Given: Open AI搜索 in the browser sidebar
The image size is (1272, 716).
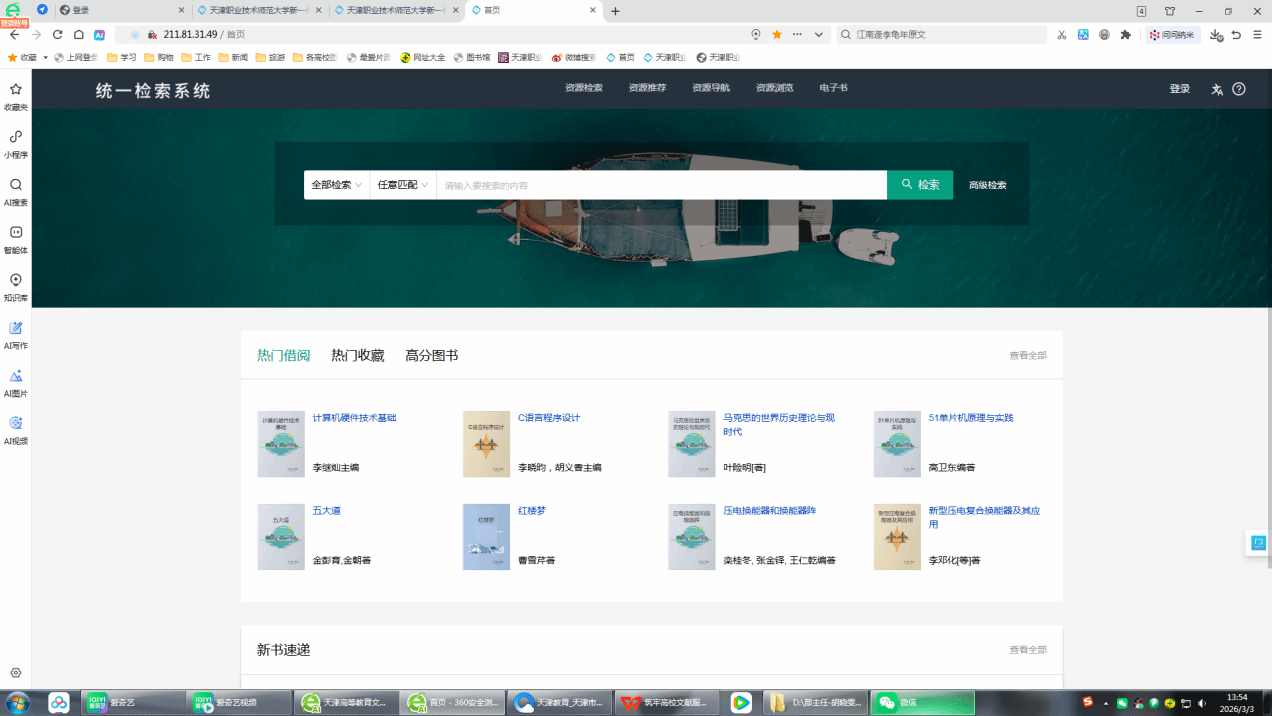Looking at the screenshot, I should pos(16,191).
